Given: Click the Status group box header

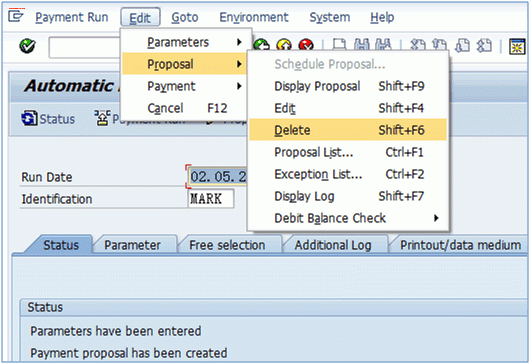Looking at the screenshot, I should (274, 307).
